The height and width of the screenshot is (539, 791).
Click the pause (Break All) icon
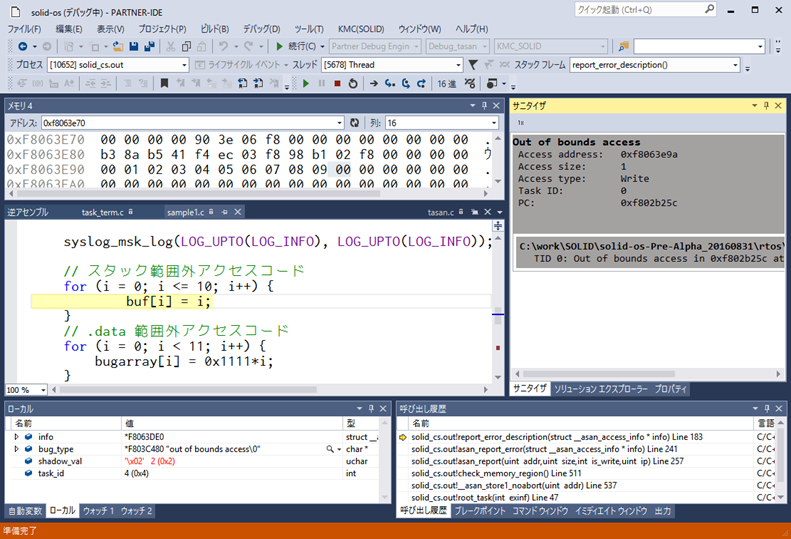(x=321, y=84)
